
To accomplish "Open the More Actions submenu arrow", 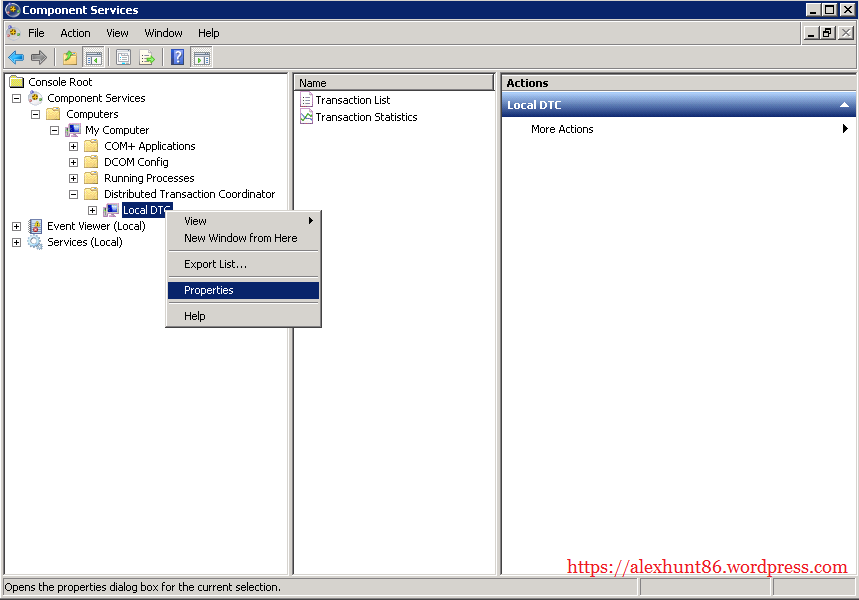I will [845, 128].
